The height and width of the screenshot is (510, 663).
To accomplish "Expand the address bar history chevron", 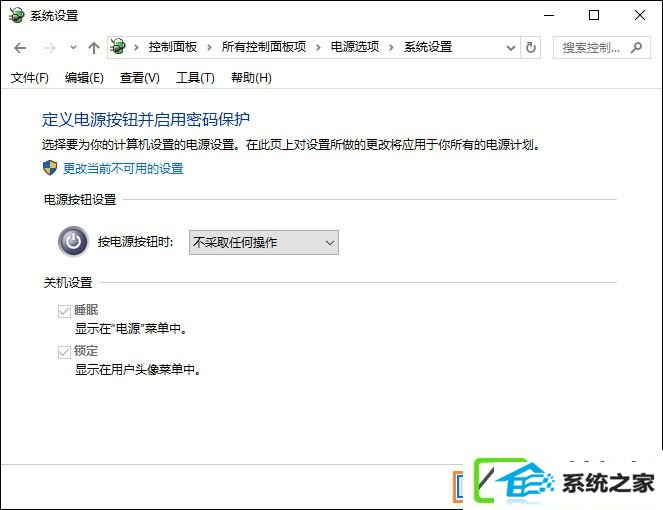I will coord(511,48).
